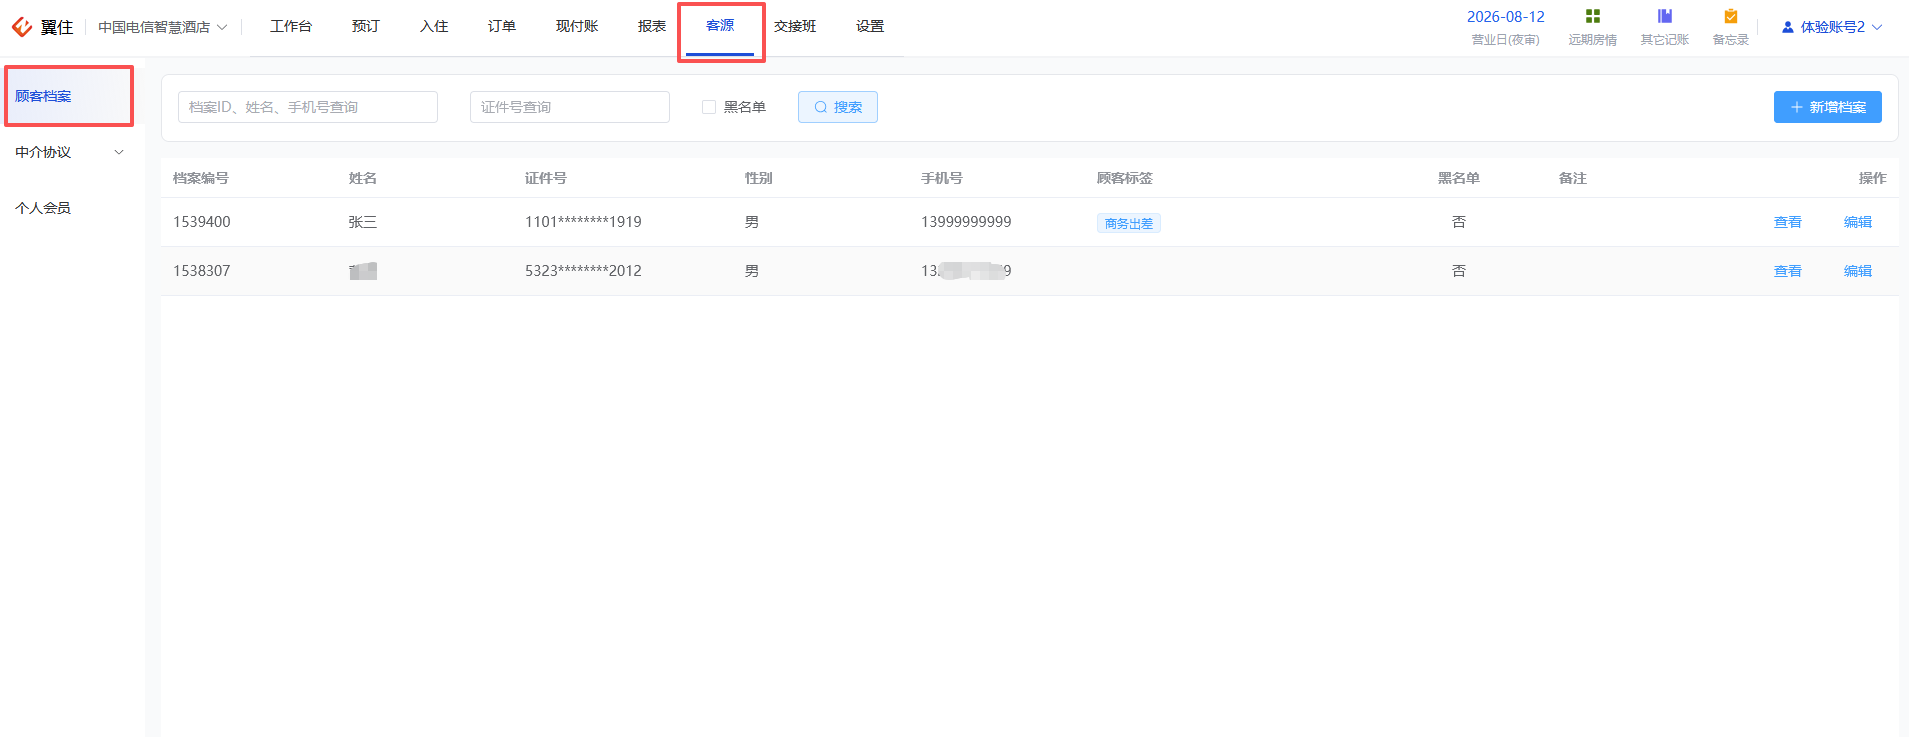Click the plus icon in 新增档案 button

[x=1797, y=107]
